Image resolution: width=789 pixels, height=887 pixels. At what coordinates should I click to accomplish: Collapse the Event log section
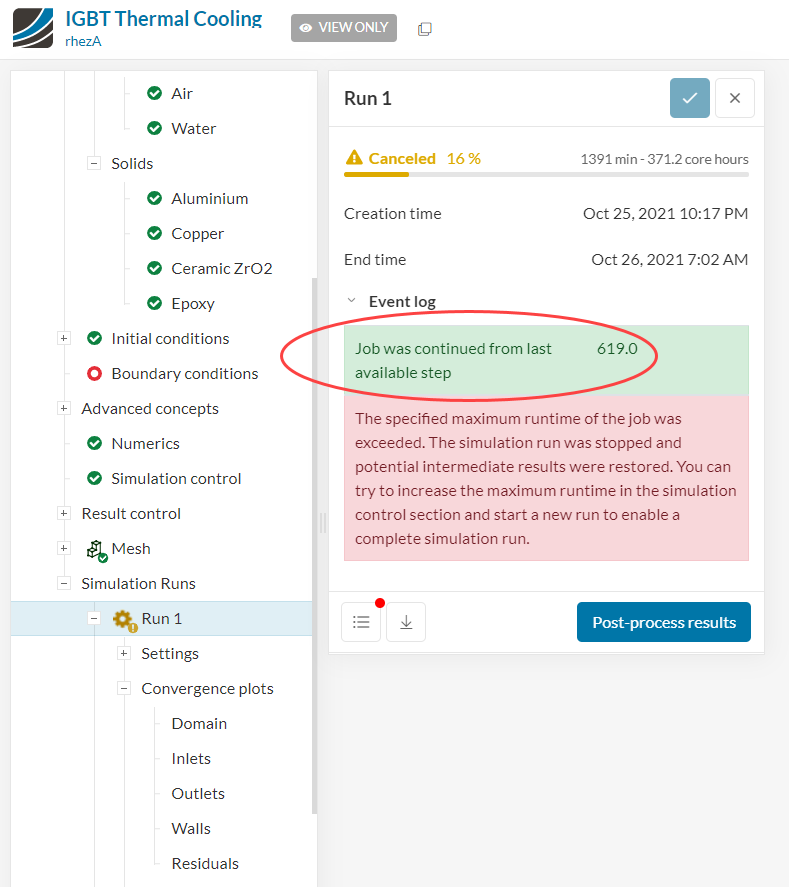(351, 301)
